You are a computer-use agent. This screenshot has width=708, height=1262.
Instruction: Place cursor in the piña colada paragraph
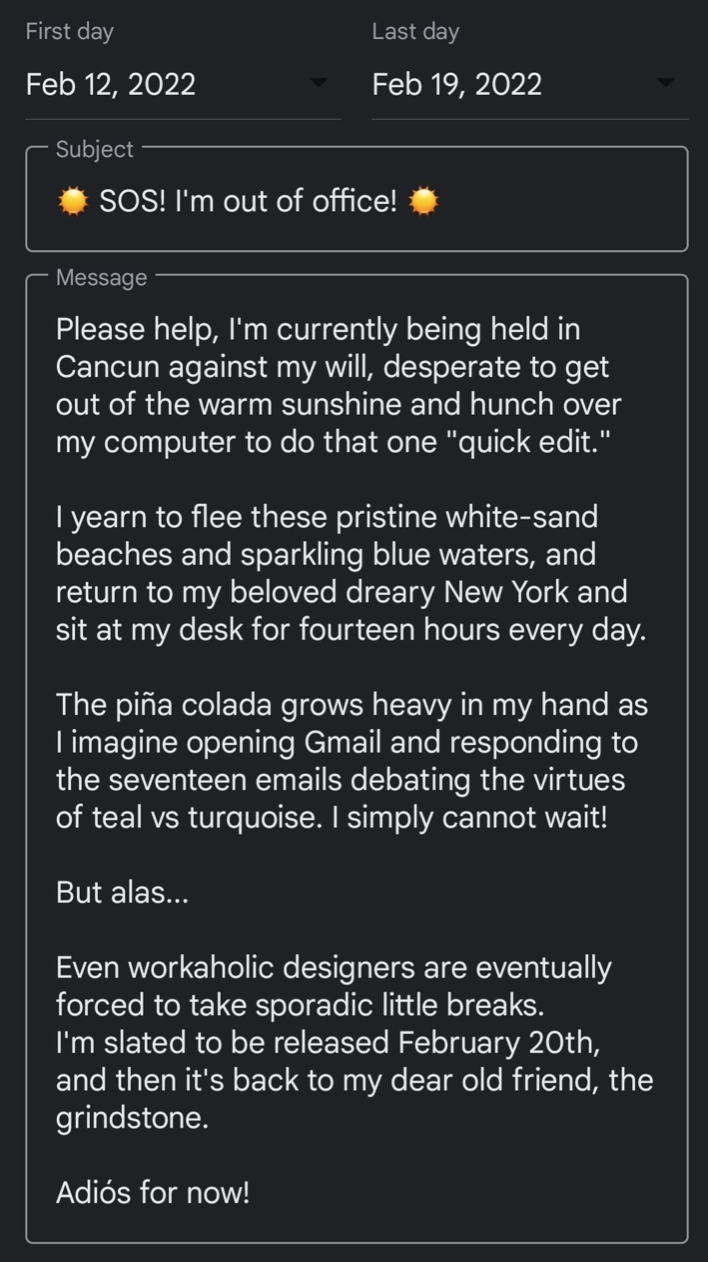coord(352,761)
